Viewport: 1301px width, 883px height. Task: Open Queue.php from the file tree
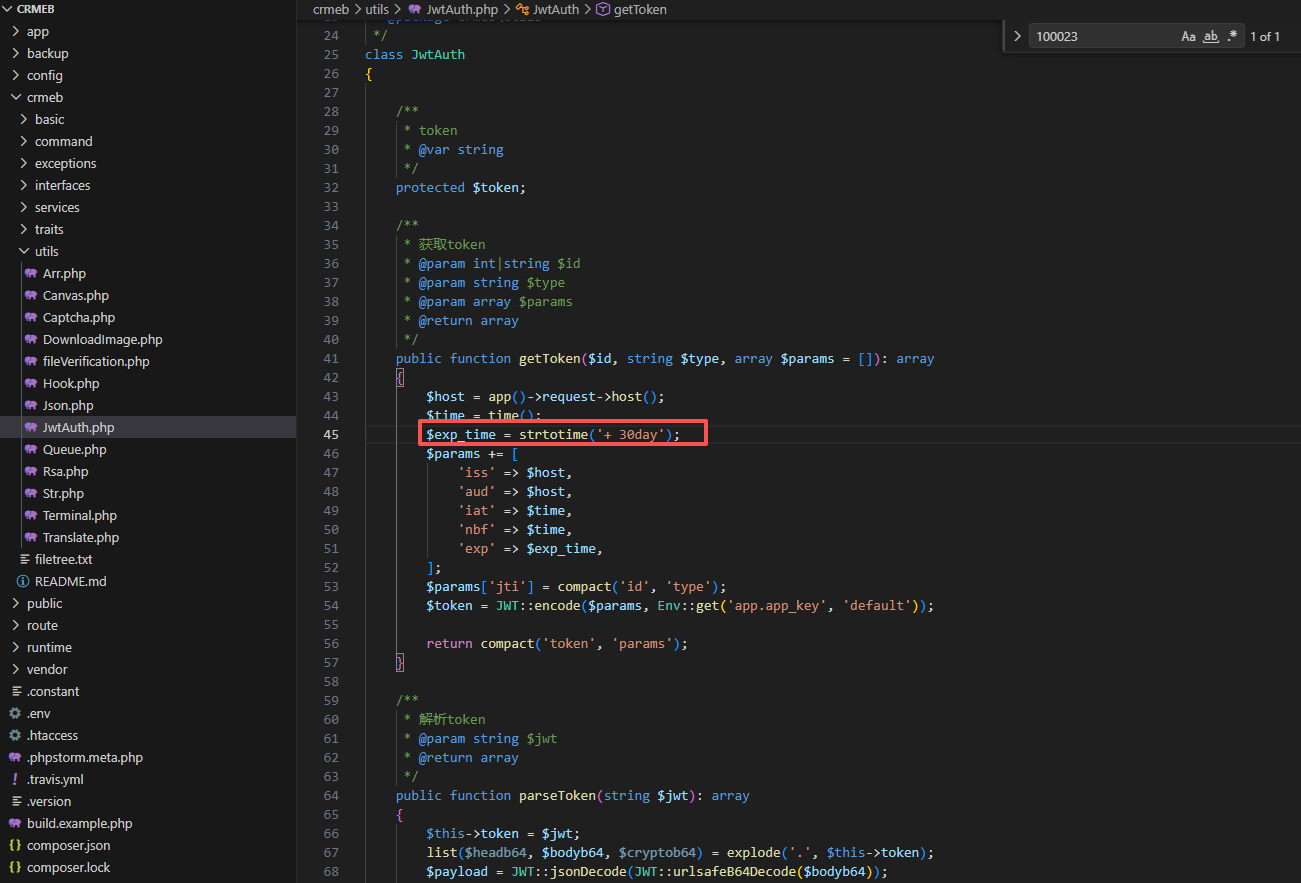pyautogui.click(x=74, y=449)
